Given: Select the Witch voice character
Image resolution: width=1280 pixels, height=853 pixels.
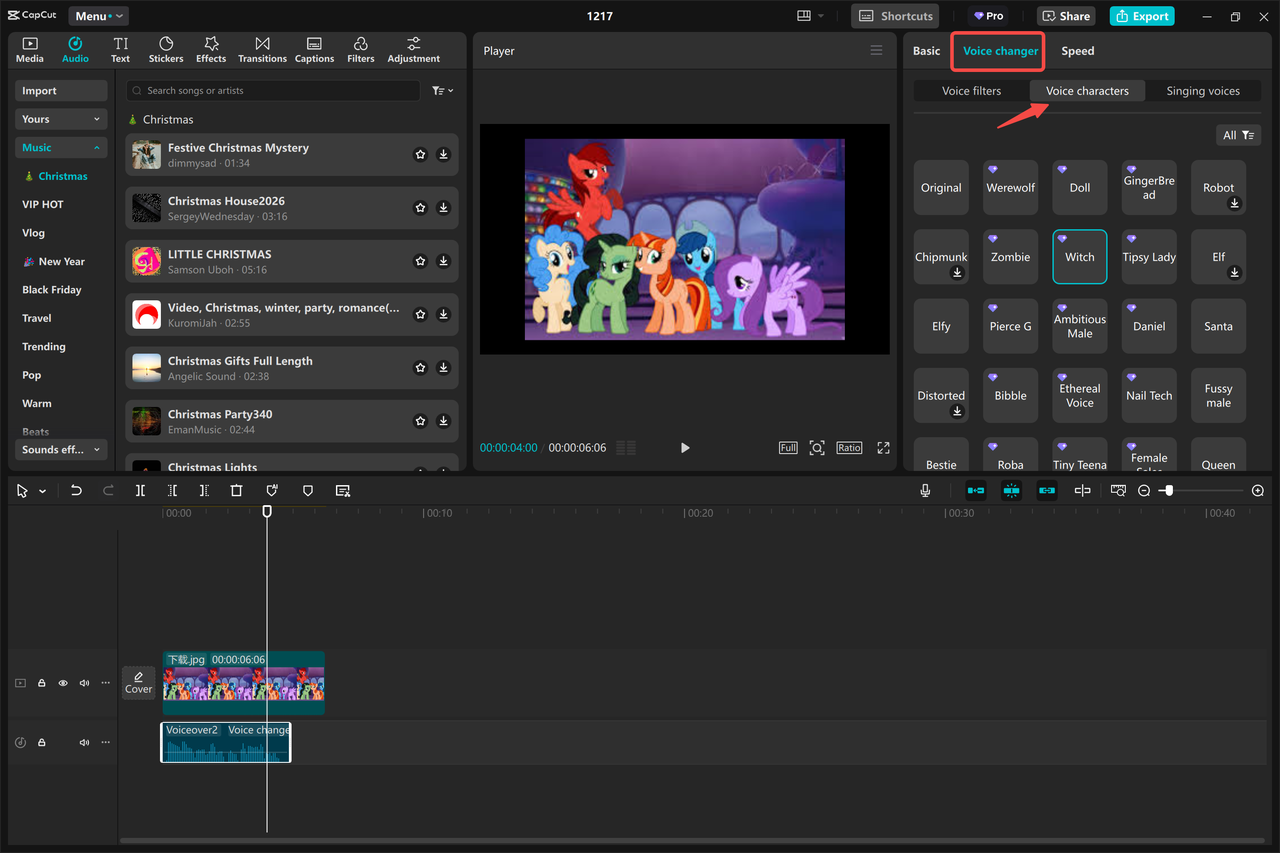Looking at the screenshot, I should point(1079,256).
